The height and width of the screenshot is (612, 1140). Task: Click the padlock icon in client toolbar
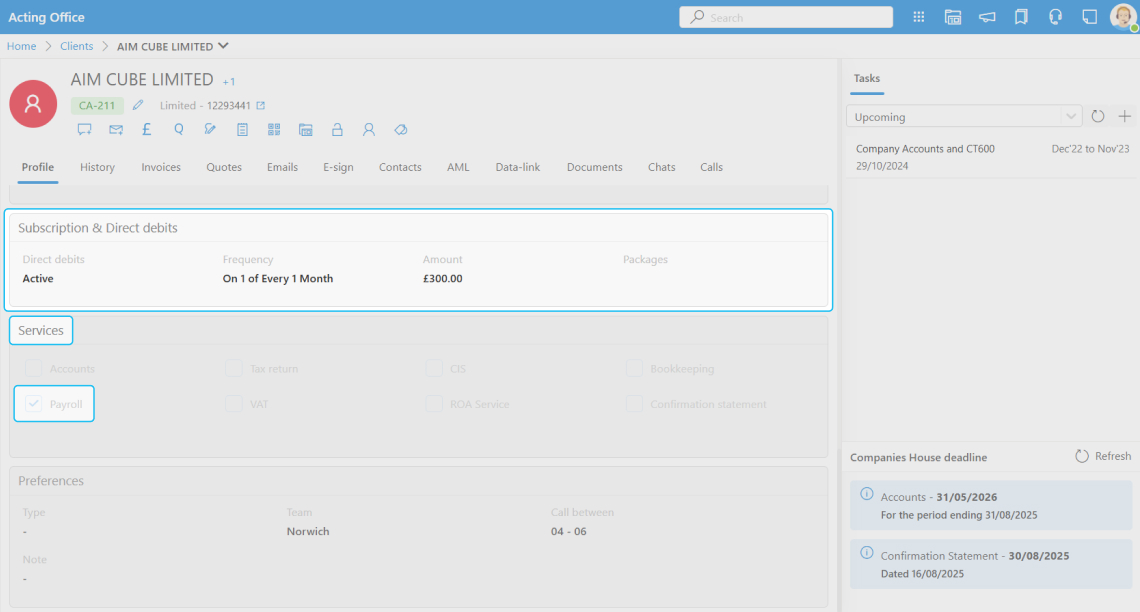(337, 129)
